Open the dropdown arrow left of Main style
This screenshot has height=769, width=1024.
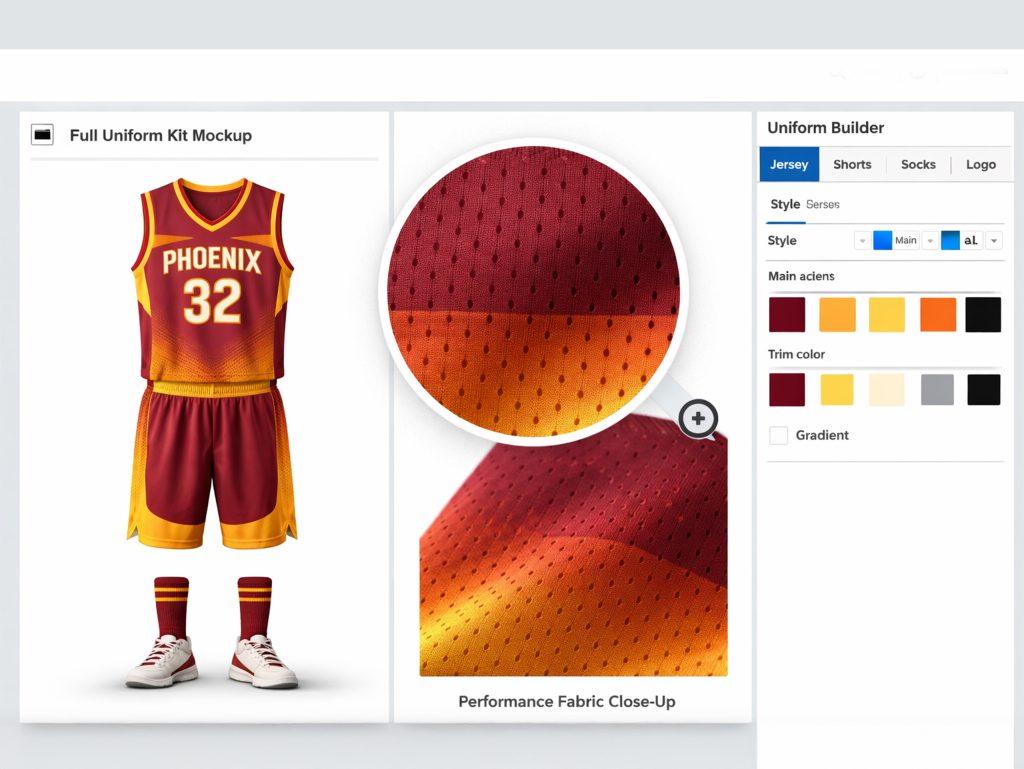pyautogui.click(x=862, y=241)
